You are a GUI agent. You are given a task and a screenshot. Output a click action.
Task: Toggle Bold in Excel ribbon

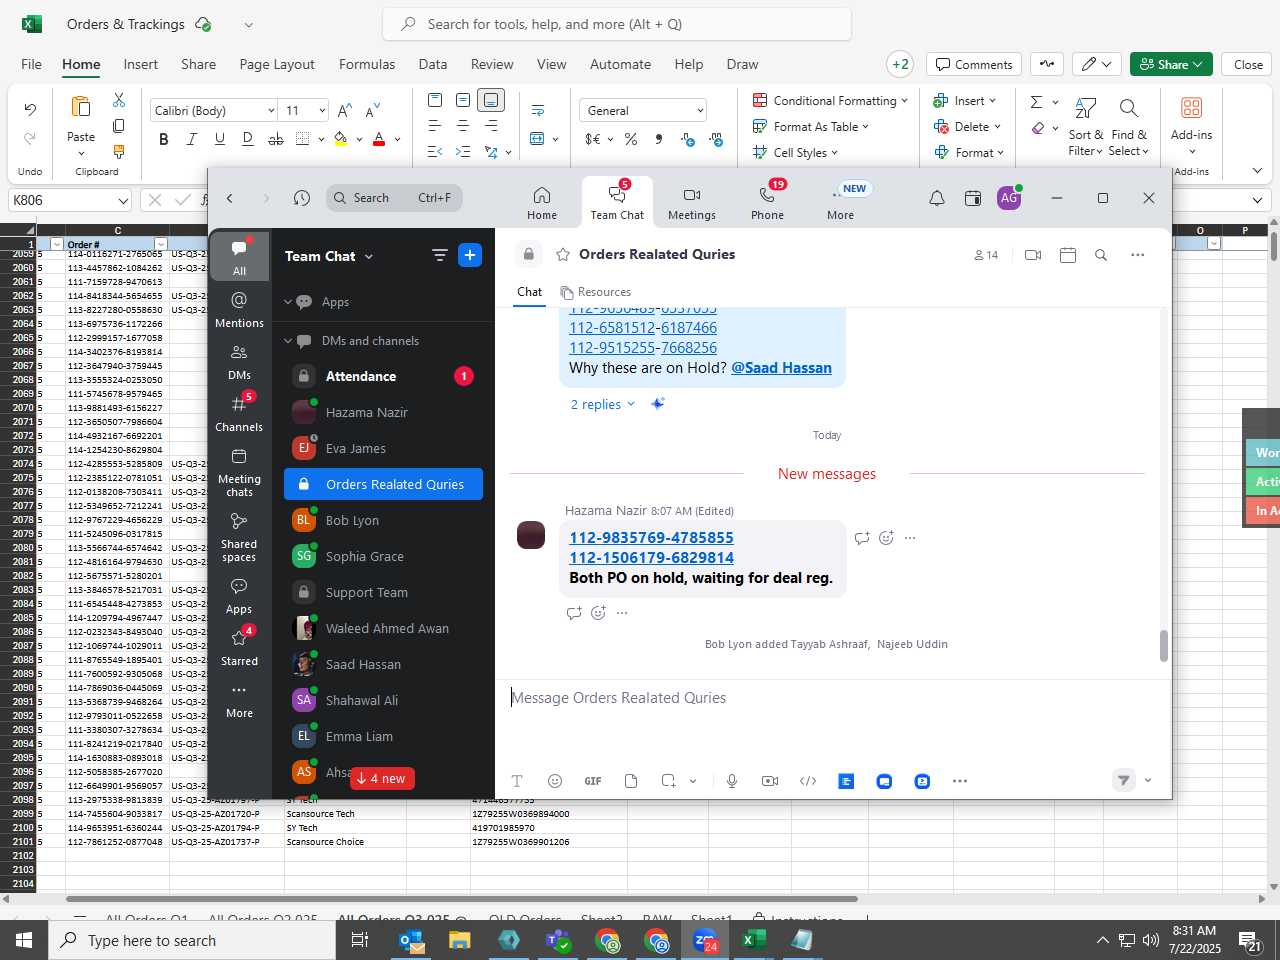(164, 139)
